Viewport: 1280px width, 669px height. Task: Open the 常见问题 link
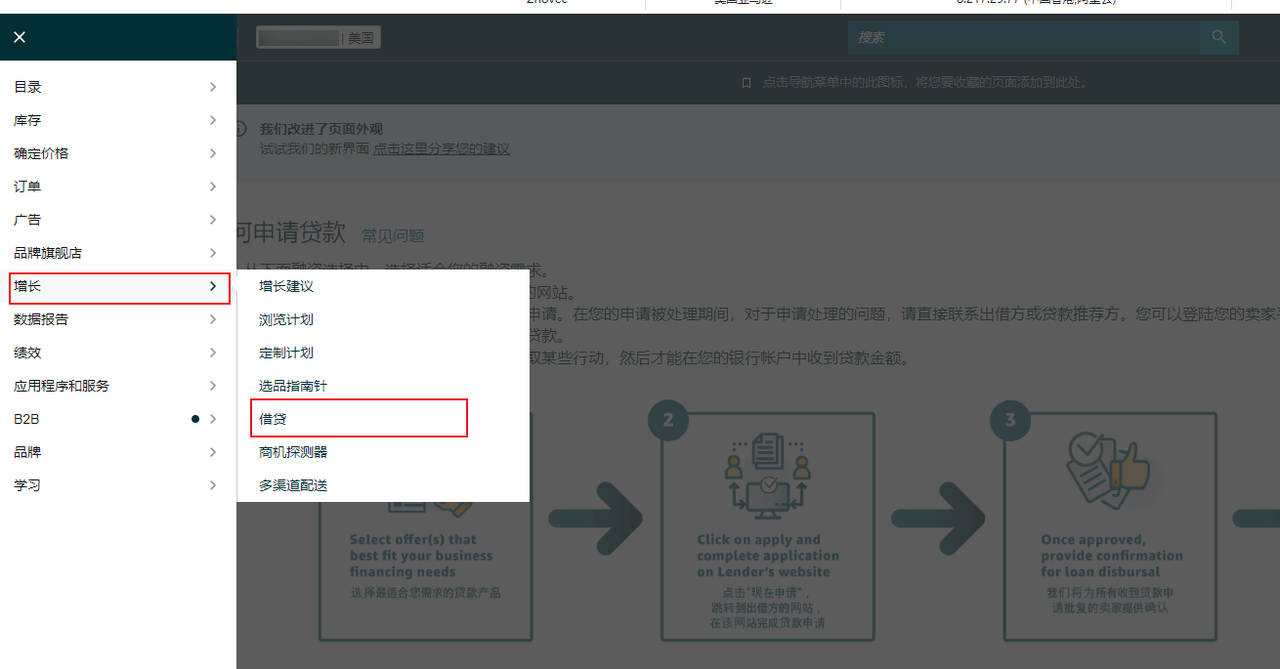point(393,236)
